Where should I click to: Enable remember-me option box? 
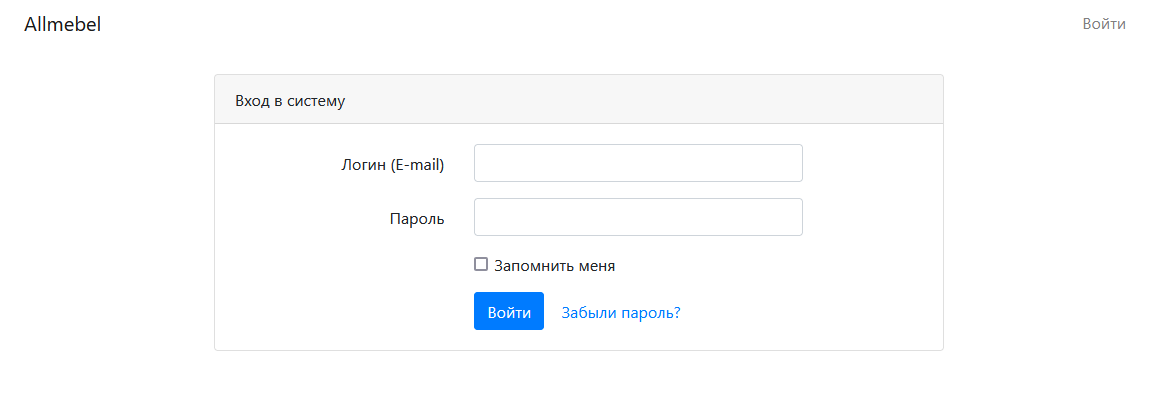481,264
